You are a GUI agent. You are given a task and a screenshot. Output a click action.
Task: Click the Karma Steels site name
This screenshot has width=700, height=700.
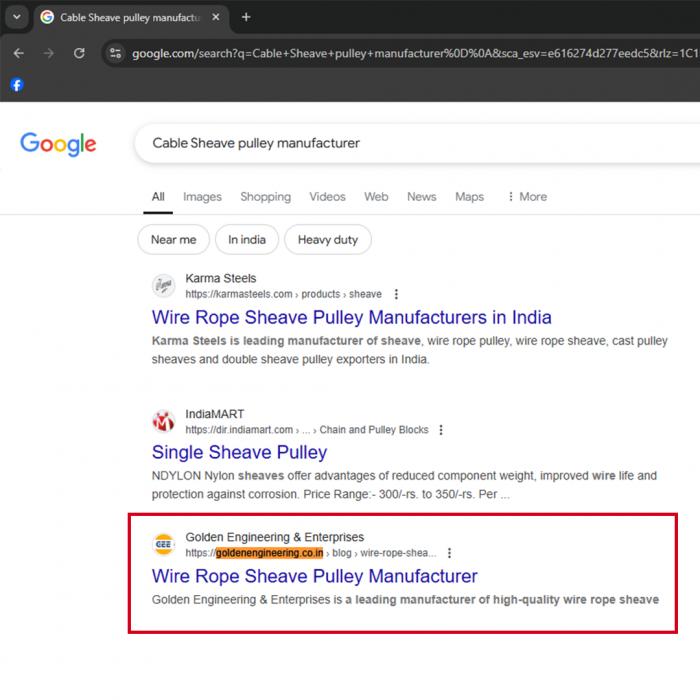pyautogui.click(x=221, y=279)
